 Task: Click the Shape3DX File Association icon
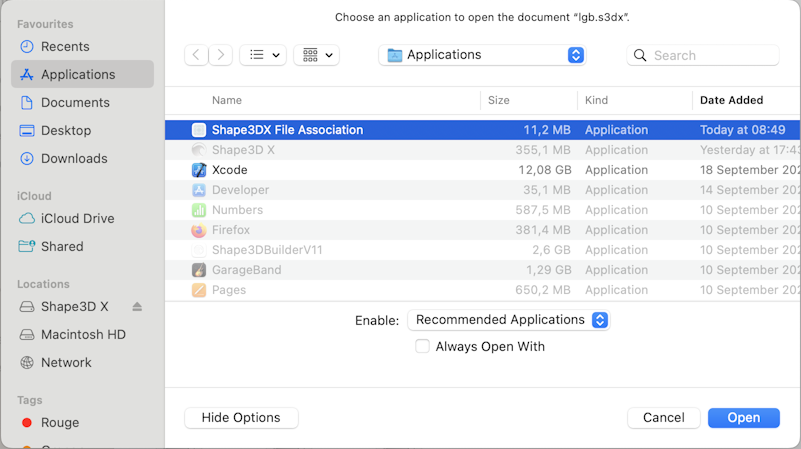[x=199, y=130]
